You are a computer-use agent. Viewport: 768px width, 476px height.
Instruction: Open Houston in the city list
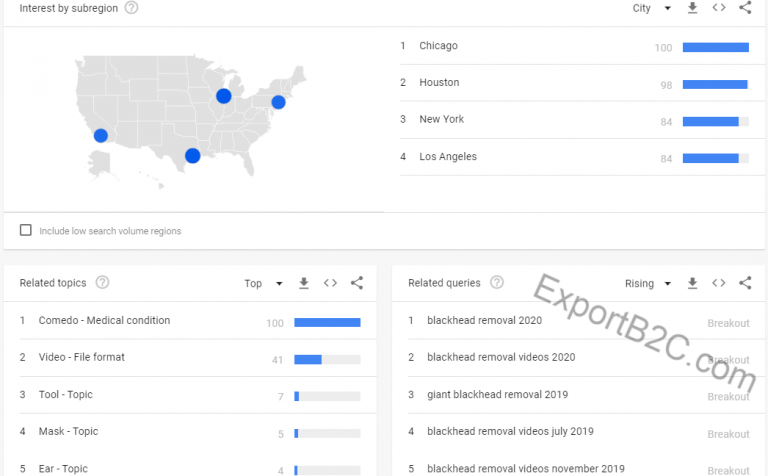pos(439,82)
